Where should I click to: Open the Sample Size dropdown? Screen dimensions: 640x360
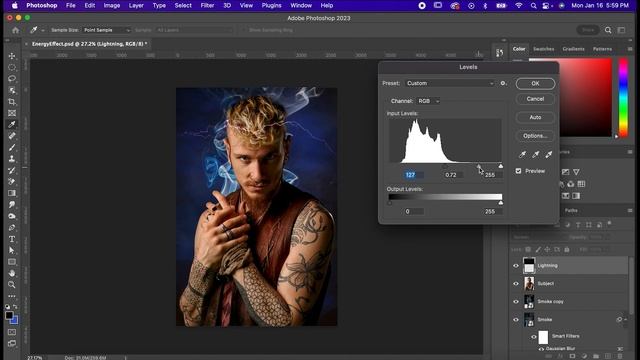pos(106,30)
